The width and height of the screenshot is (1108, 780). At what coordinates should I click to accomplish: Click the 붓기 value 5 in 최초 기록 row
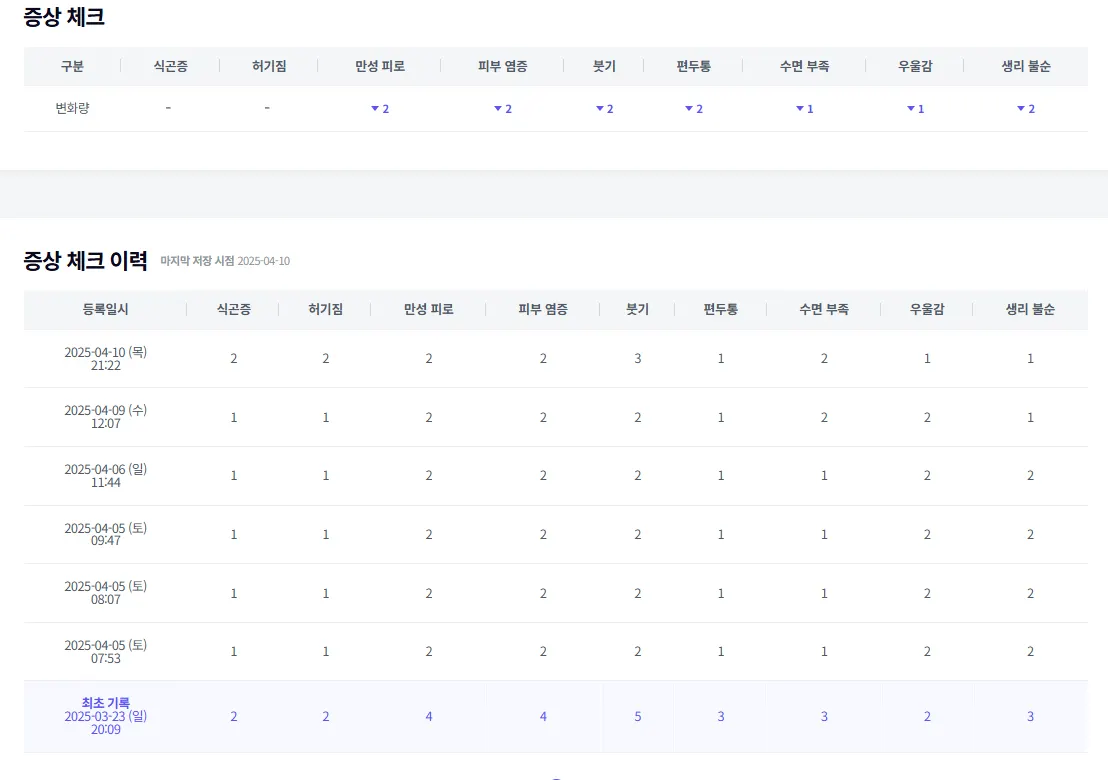tap(637, 717)
